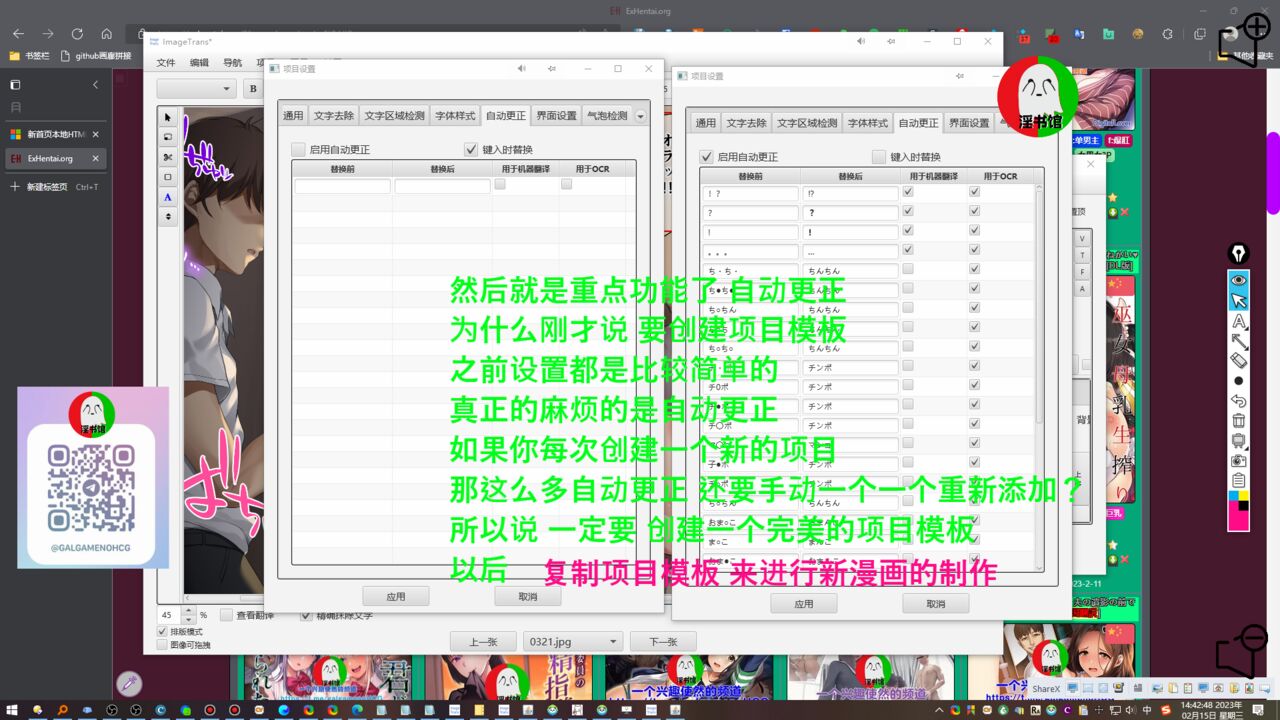
Task: Switch to the 文字去除 tab in left dialog
Action: point(333,115)
